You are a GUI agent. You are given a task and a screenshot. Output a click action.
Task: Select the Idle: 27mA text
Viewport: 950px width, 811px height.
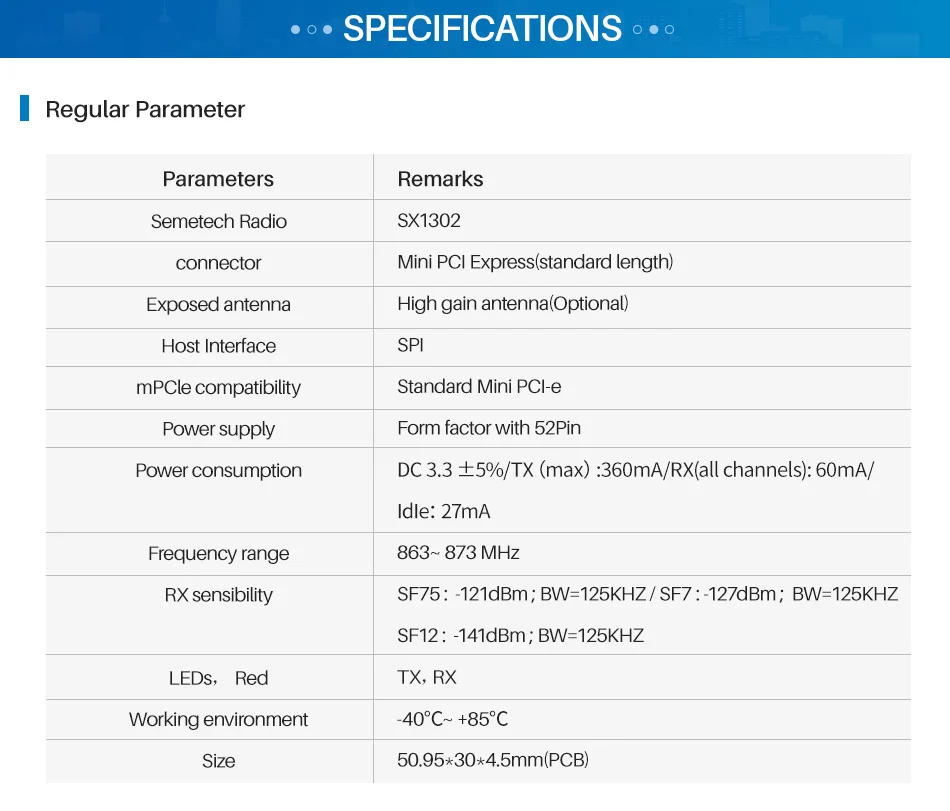click(443, 512)
